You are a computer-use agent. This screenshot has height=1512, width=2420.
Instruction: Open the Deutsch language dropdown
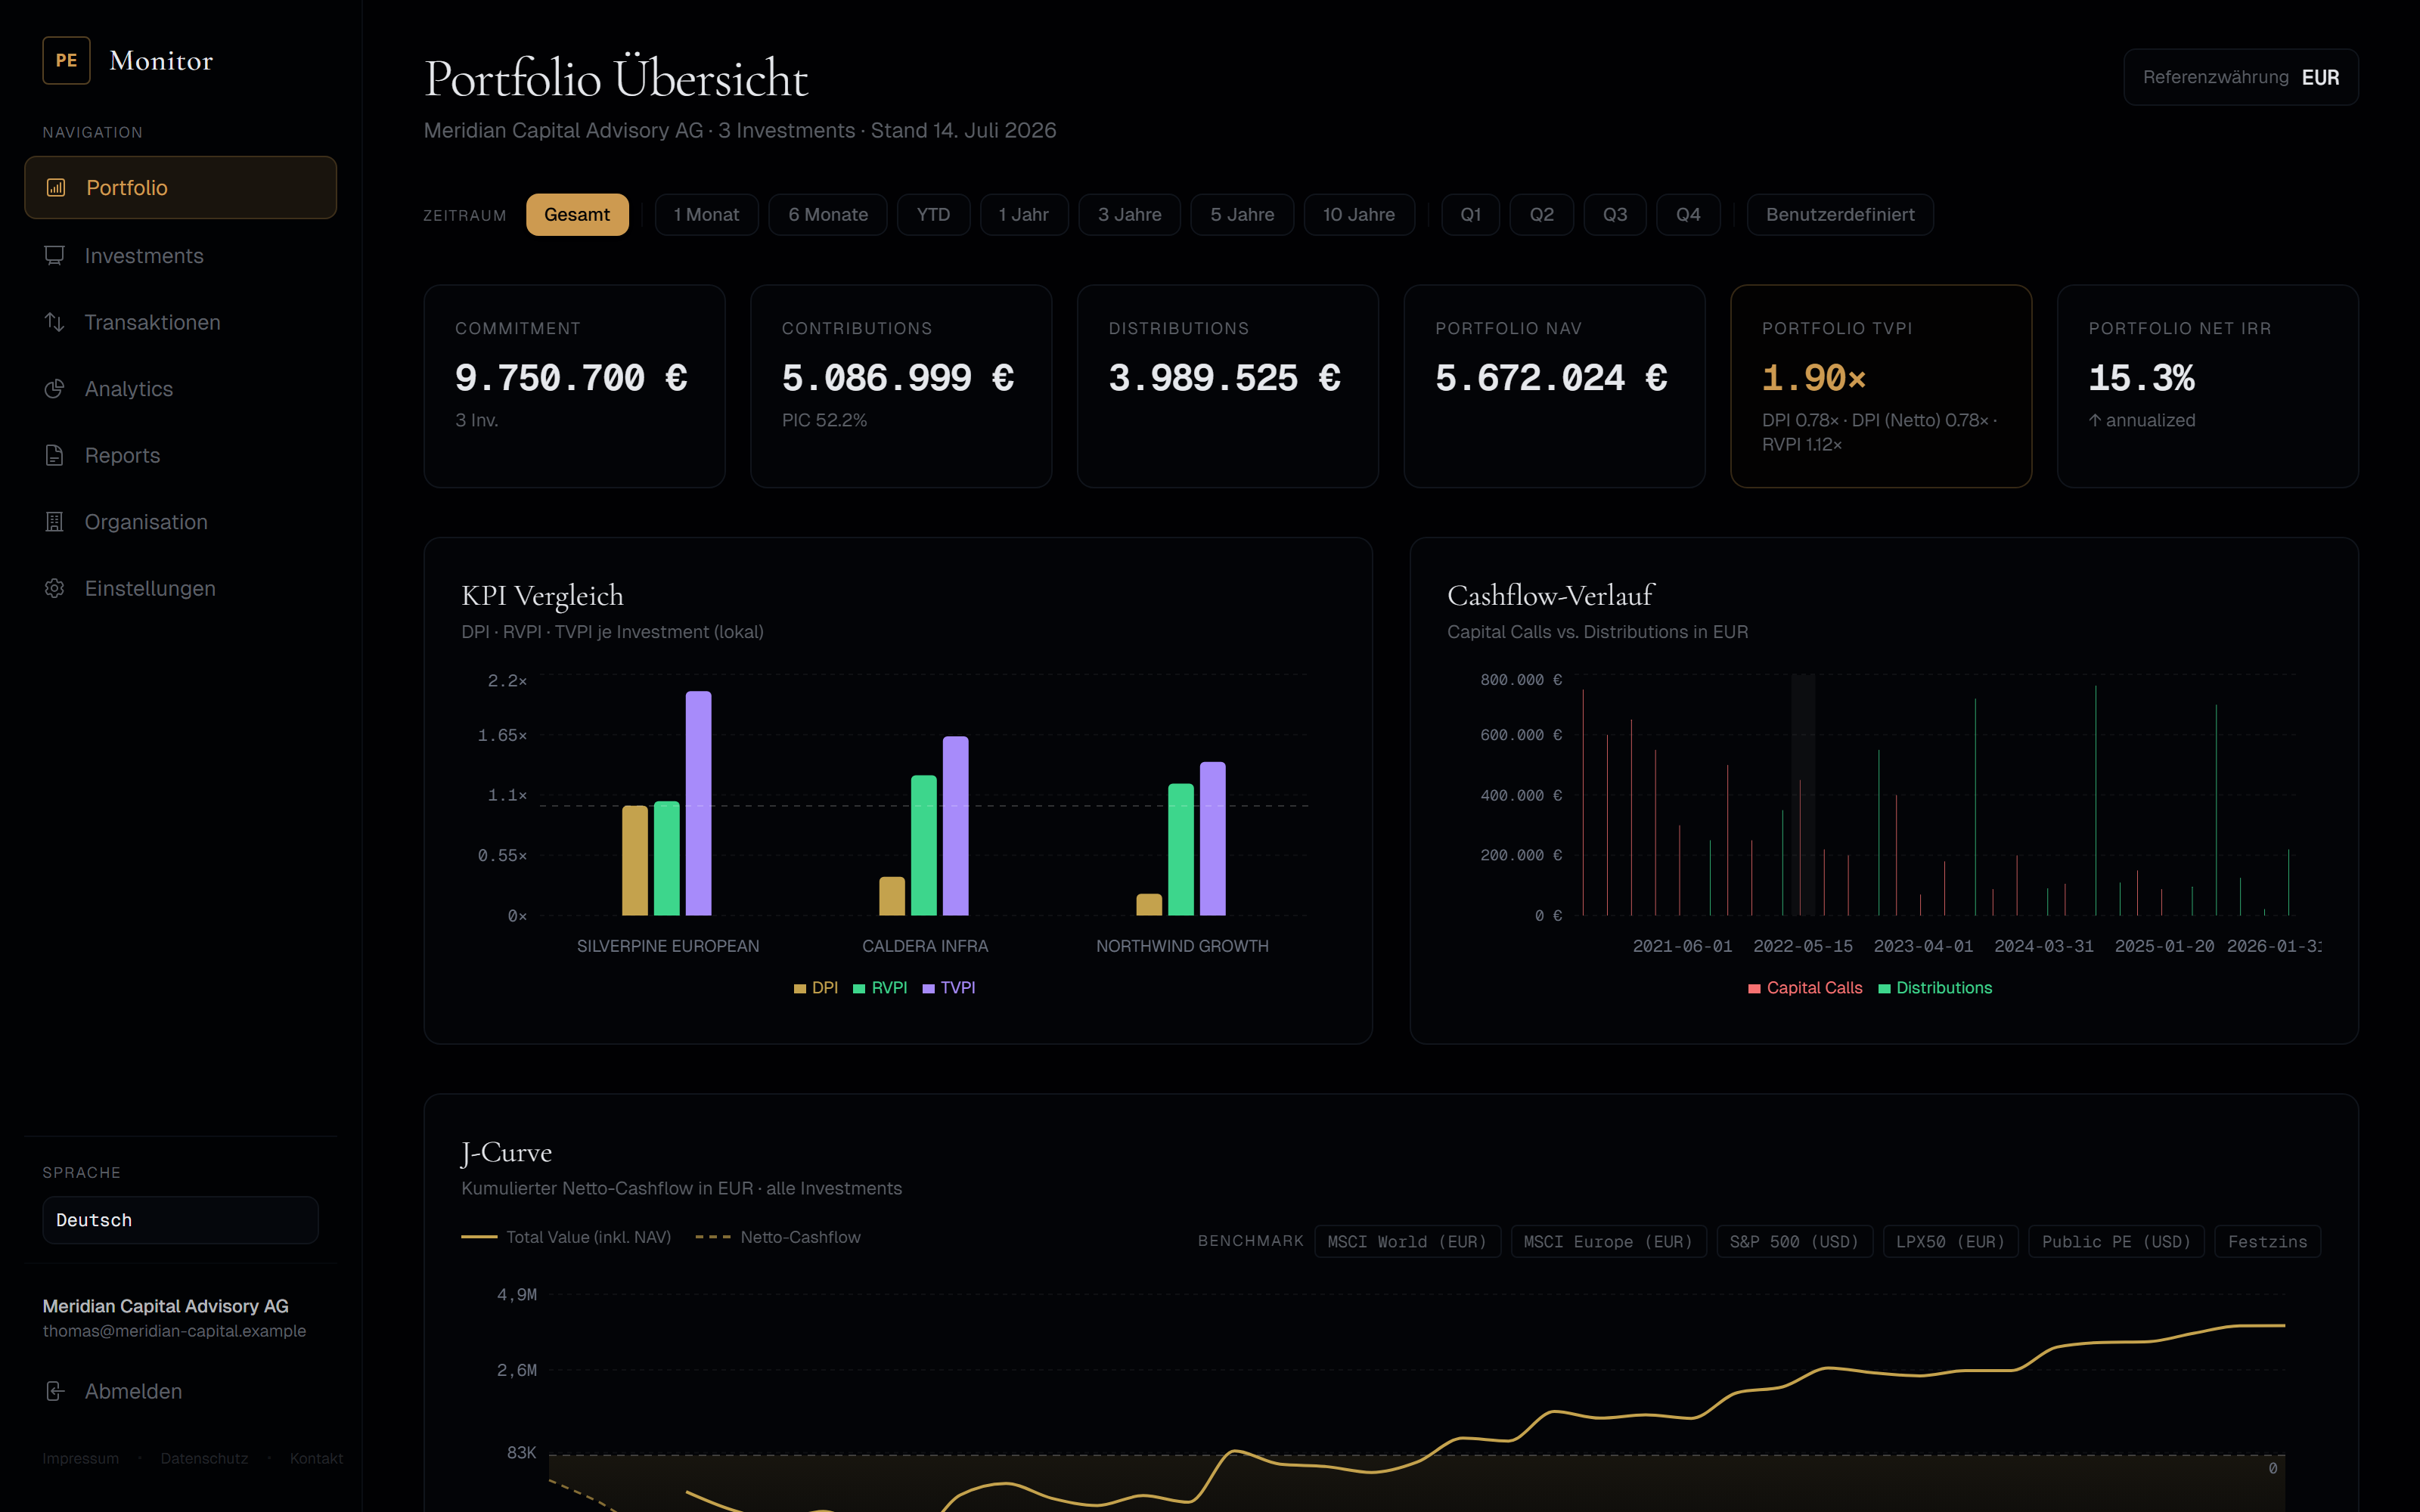click(x=180, y=1220)
